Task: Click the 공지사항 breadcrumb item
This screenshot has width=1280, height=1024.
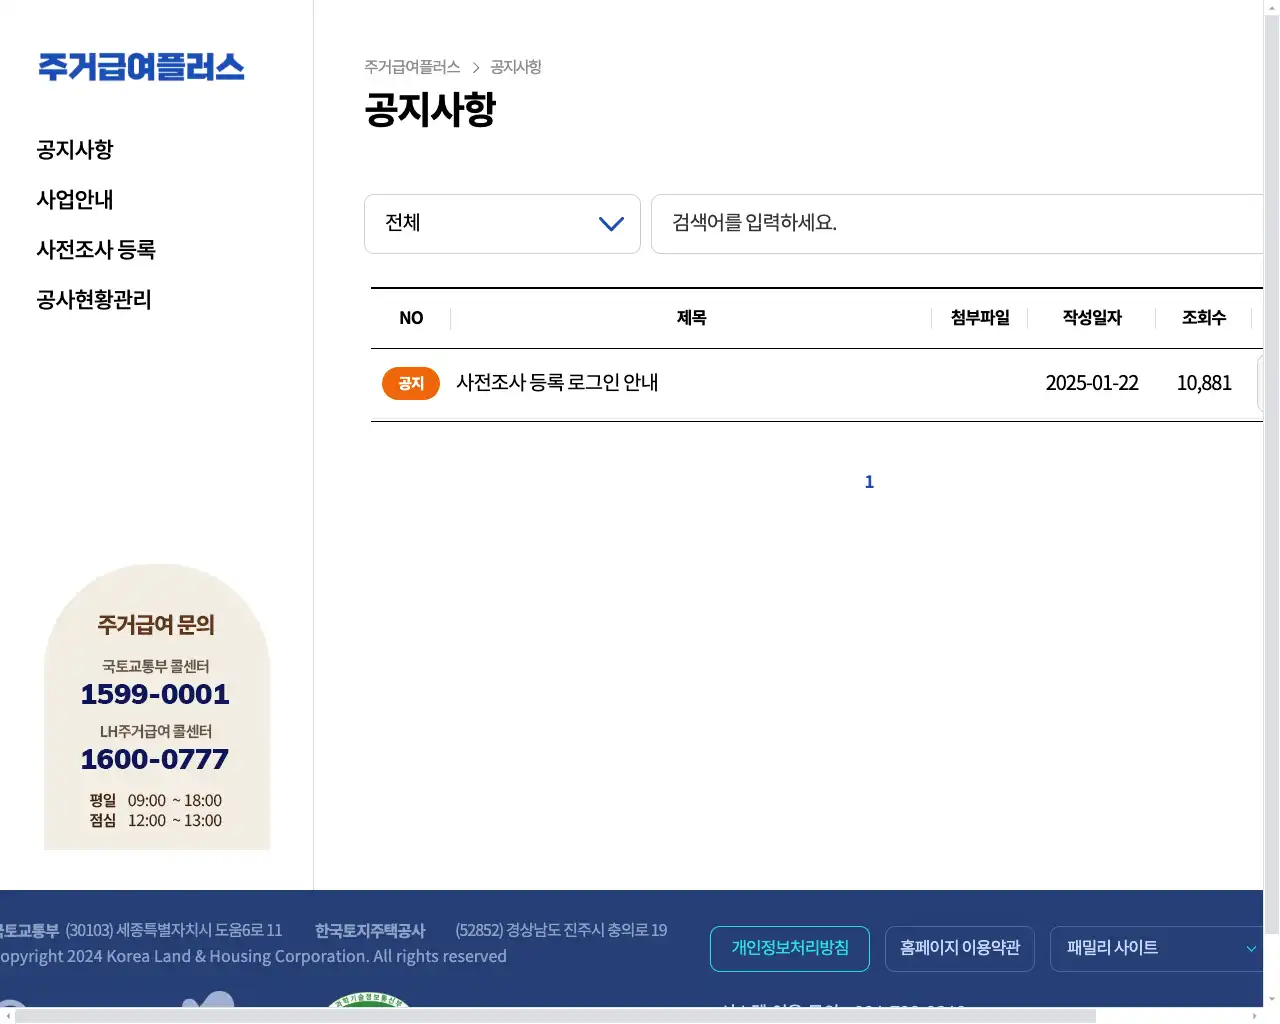Action: [x=515, y=67]
